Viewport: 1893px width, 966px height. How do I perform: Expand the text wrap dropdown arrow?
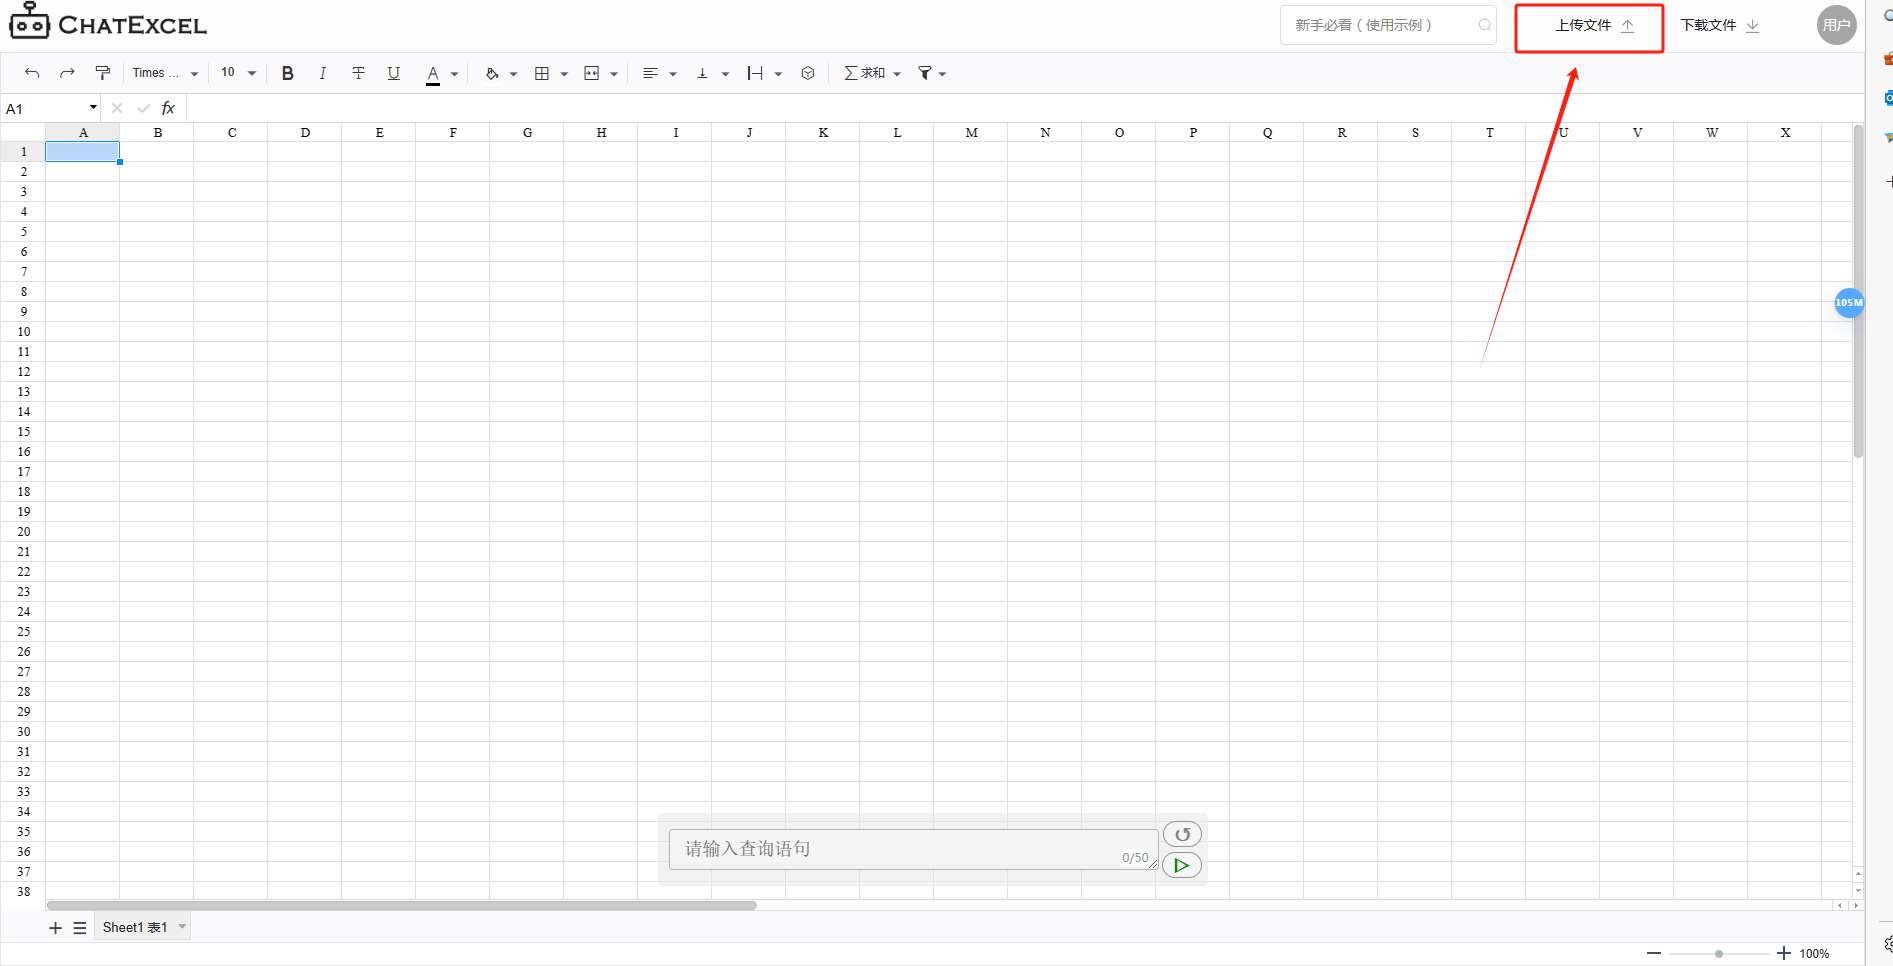point(778,74)
